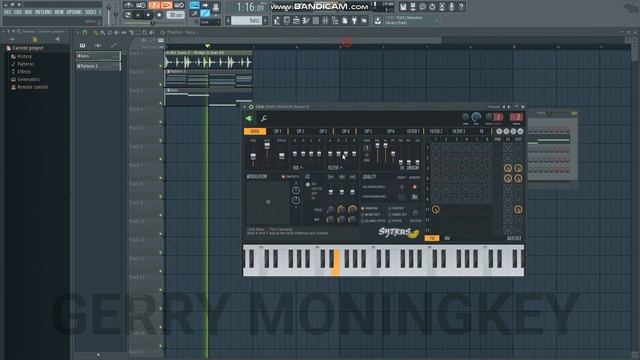
Task: Click the green speaker icon in Sytrus
Action: coord(249,119)
